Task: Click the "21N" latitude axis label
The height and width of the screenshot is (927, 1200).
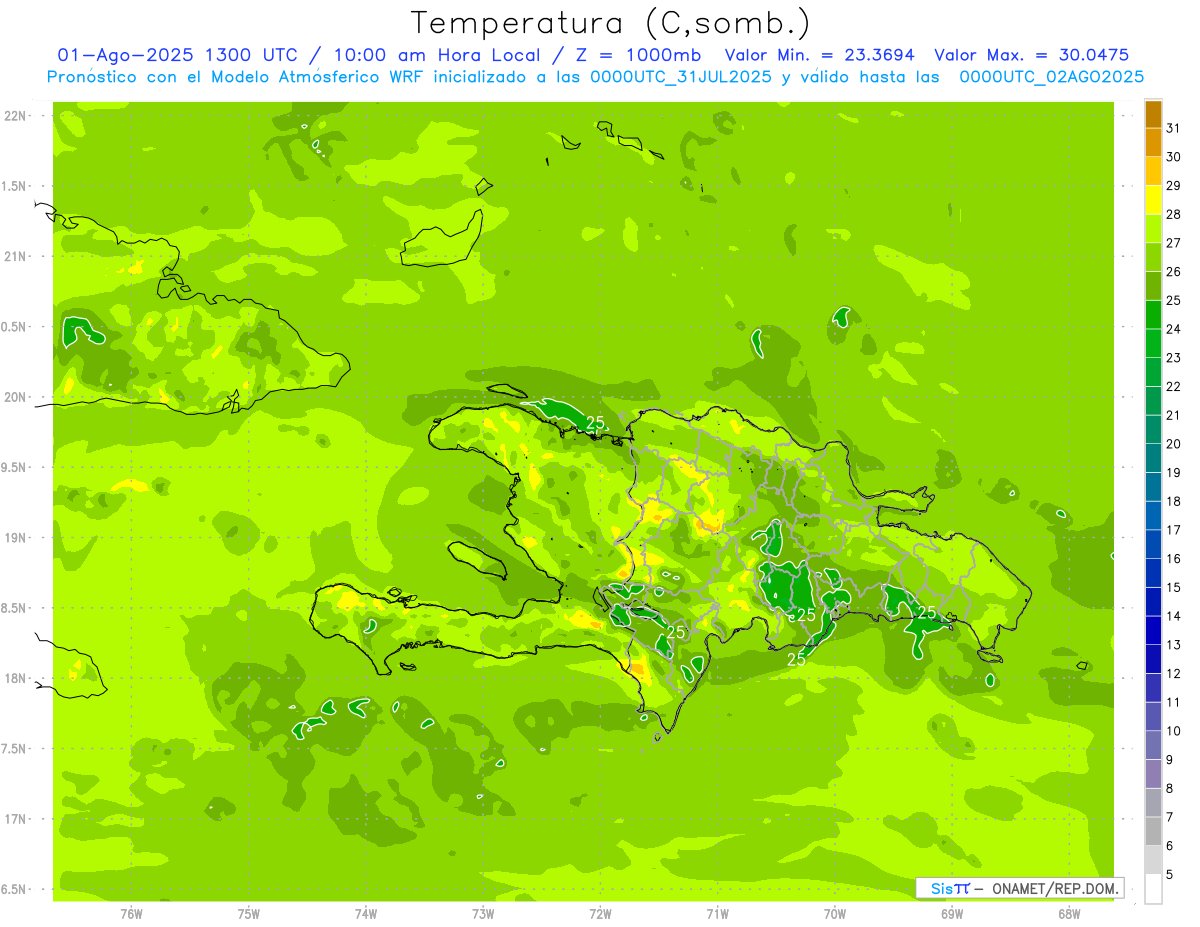Action: [x=14, y=257]
